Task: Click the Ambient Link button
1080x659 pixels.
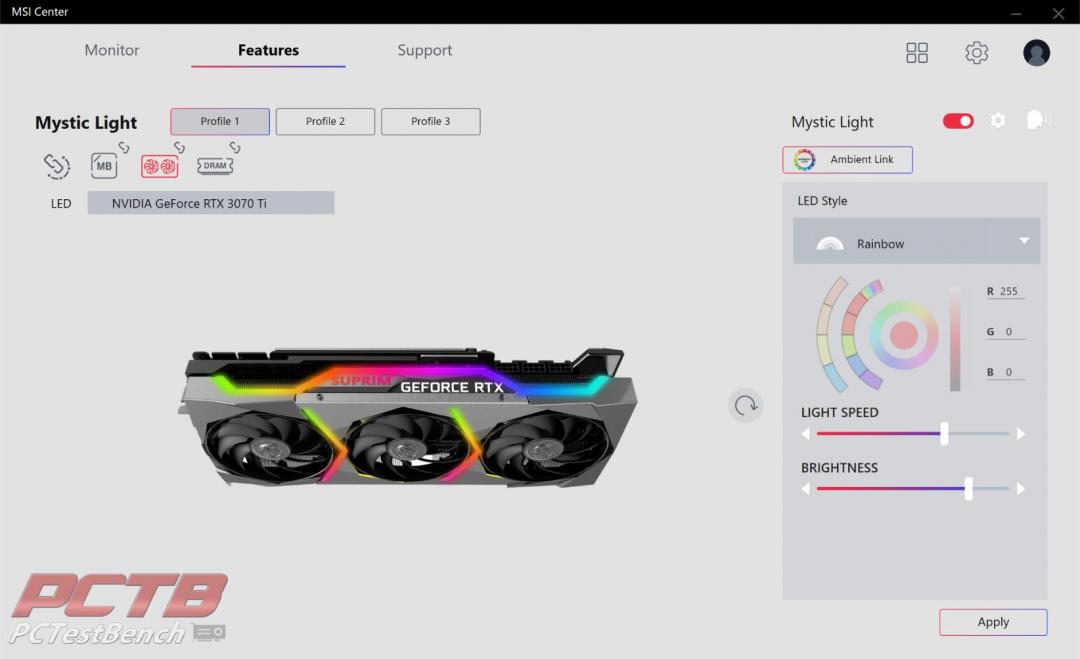Action: pyautogui.click(x=847, y=160)
